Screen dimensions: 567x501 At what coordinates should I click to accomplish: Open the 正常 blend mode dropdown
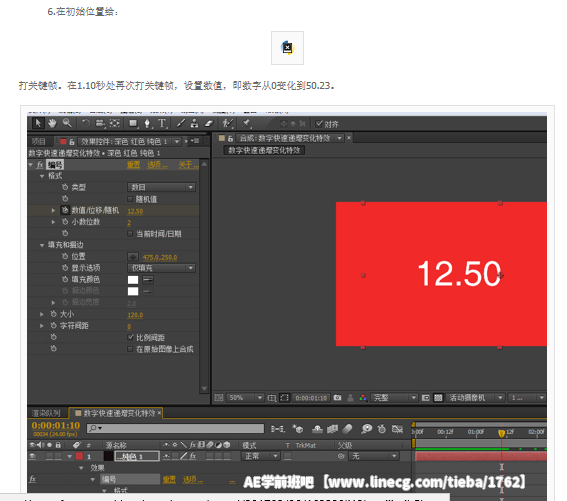pos(260,456)
